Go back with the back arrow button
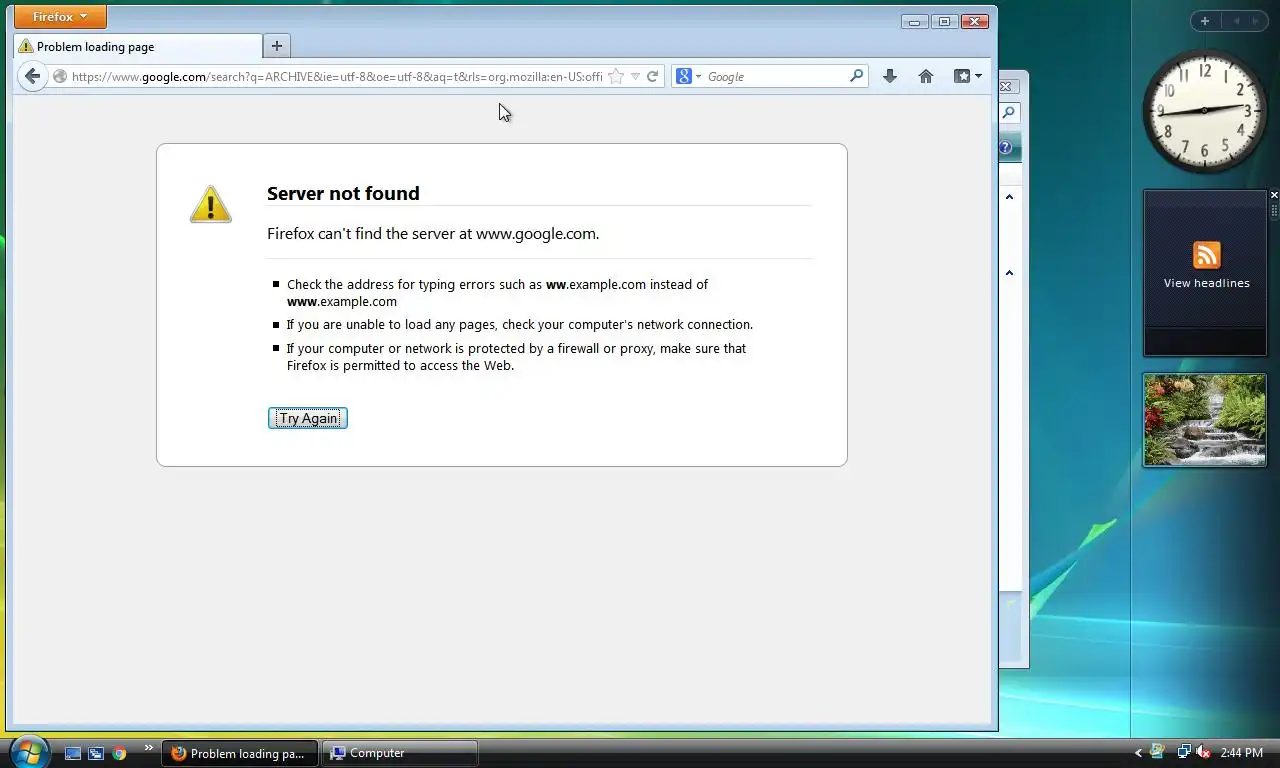This screenshot has width=1280, height=768. pyautogui.click(x=32, y=76)
